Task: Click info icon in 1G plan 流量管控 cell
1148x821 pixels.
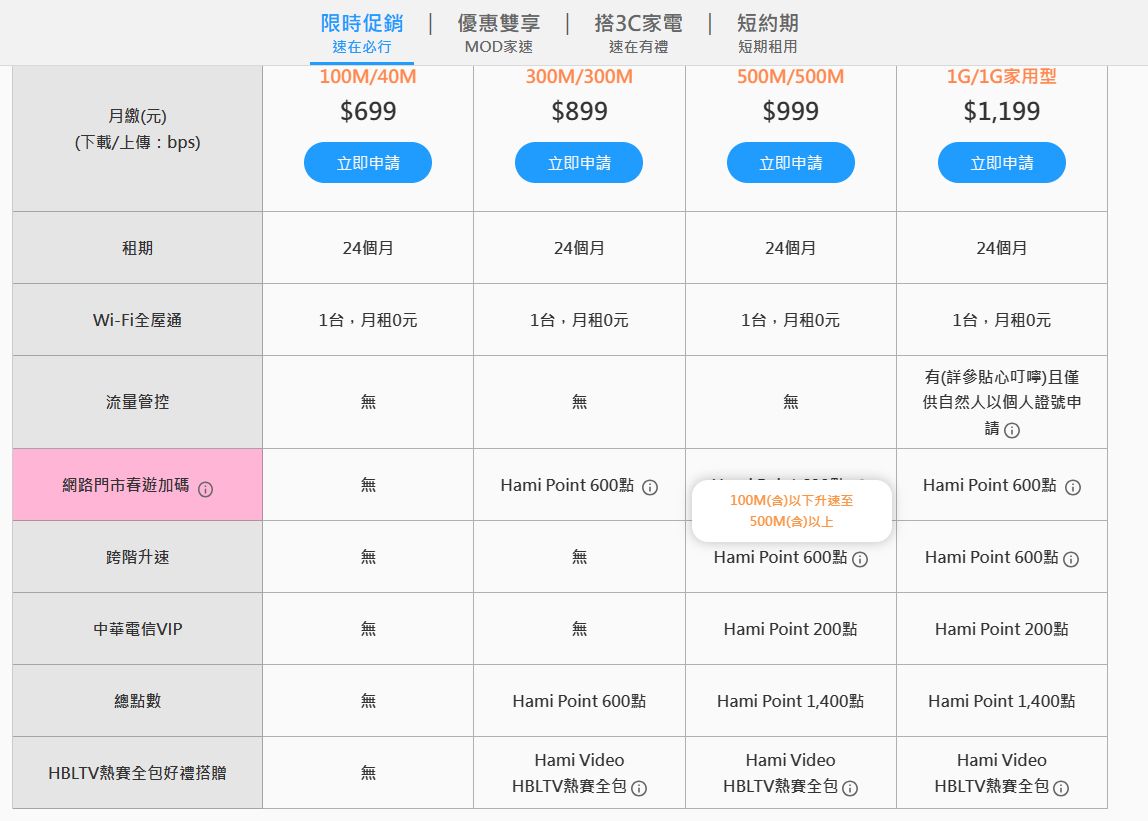Action: (x=1011, y=430)
